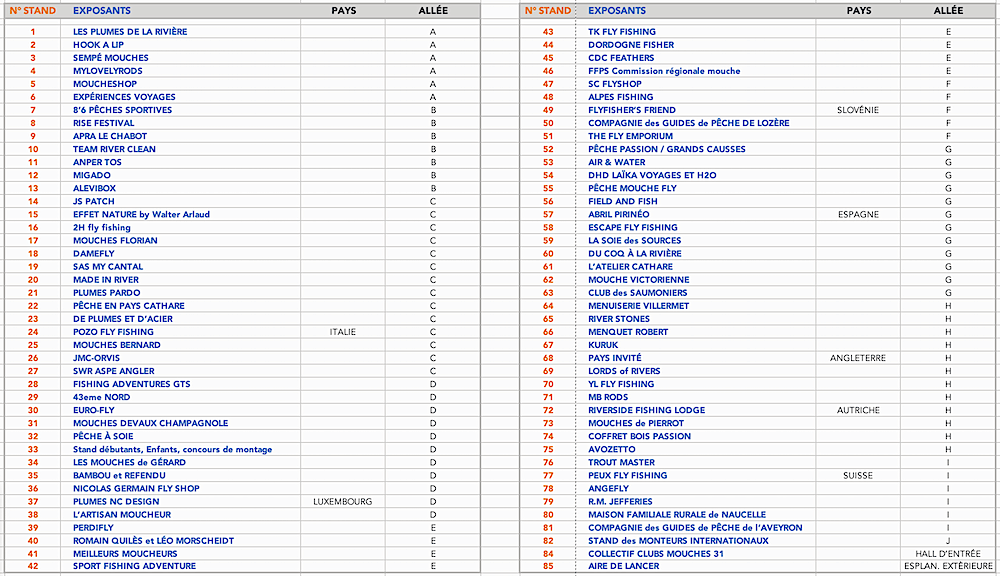
Task: Select the ESPAGNE country cell
Action: pyautogui.click(x=858, y=214)
